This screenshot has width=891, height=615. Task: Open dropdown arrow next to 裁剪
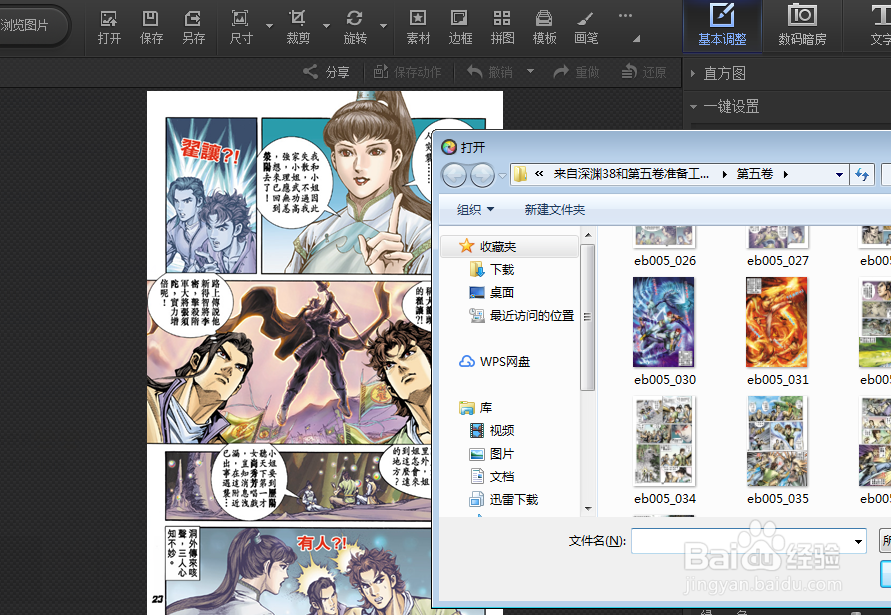326,26
